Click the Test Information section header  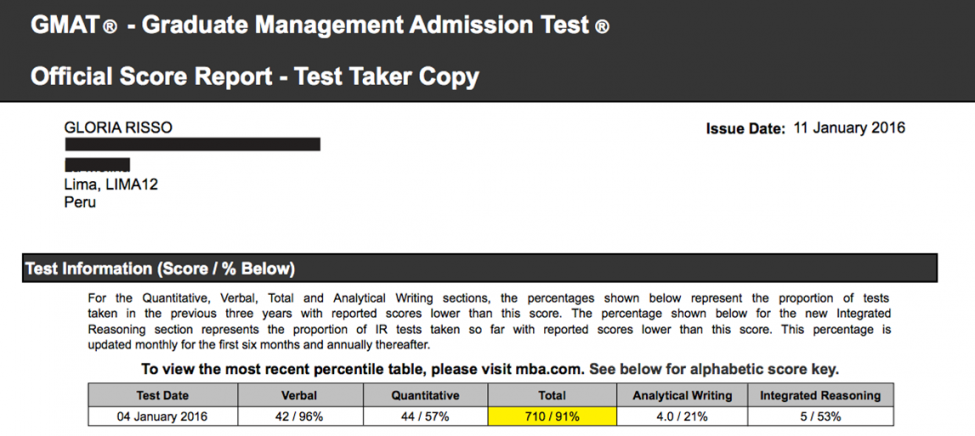160,269
